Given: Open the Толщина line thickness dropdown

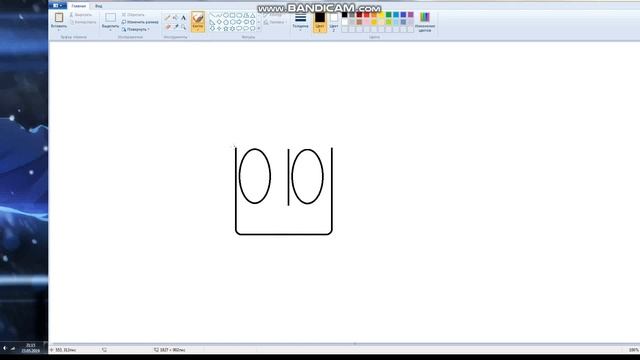Looking at the screenshot, I should pos(300,21).
